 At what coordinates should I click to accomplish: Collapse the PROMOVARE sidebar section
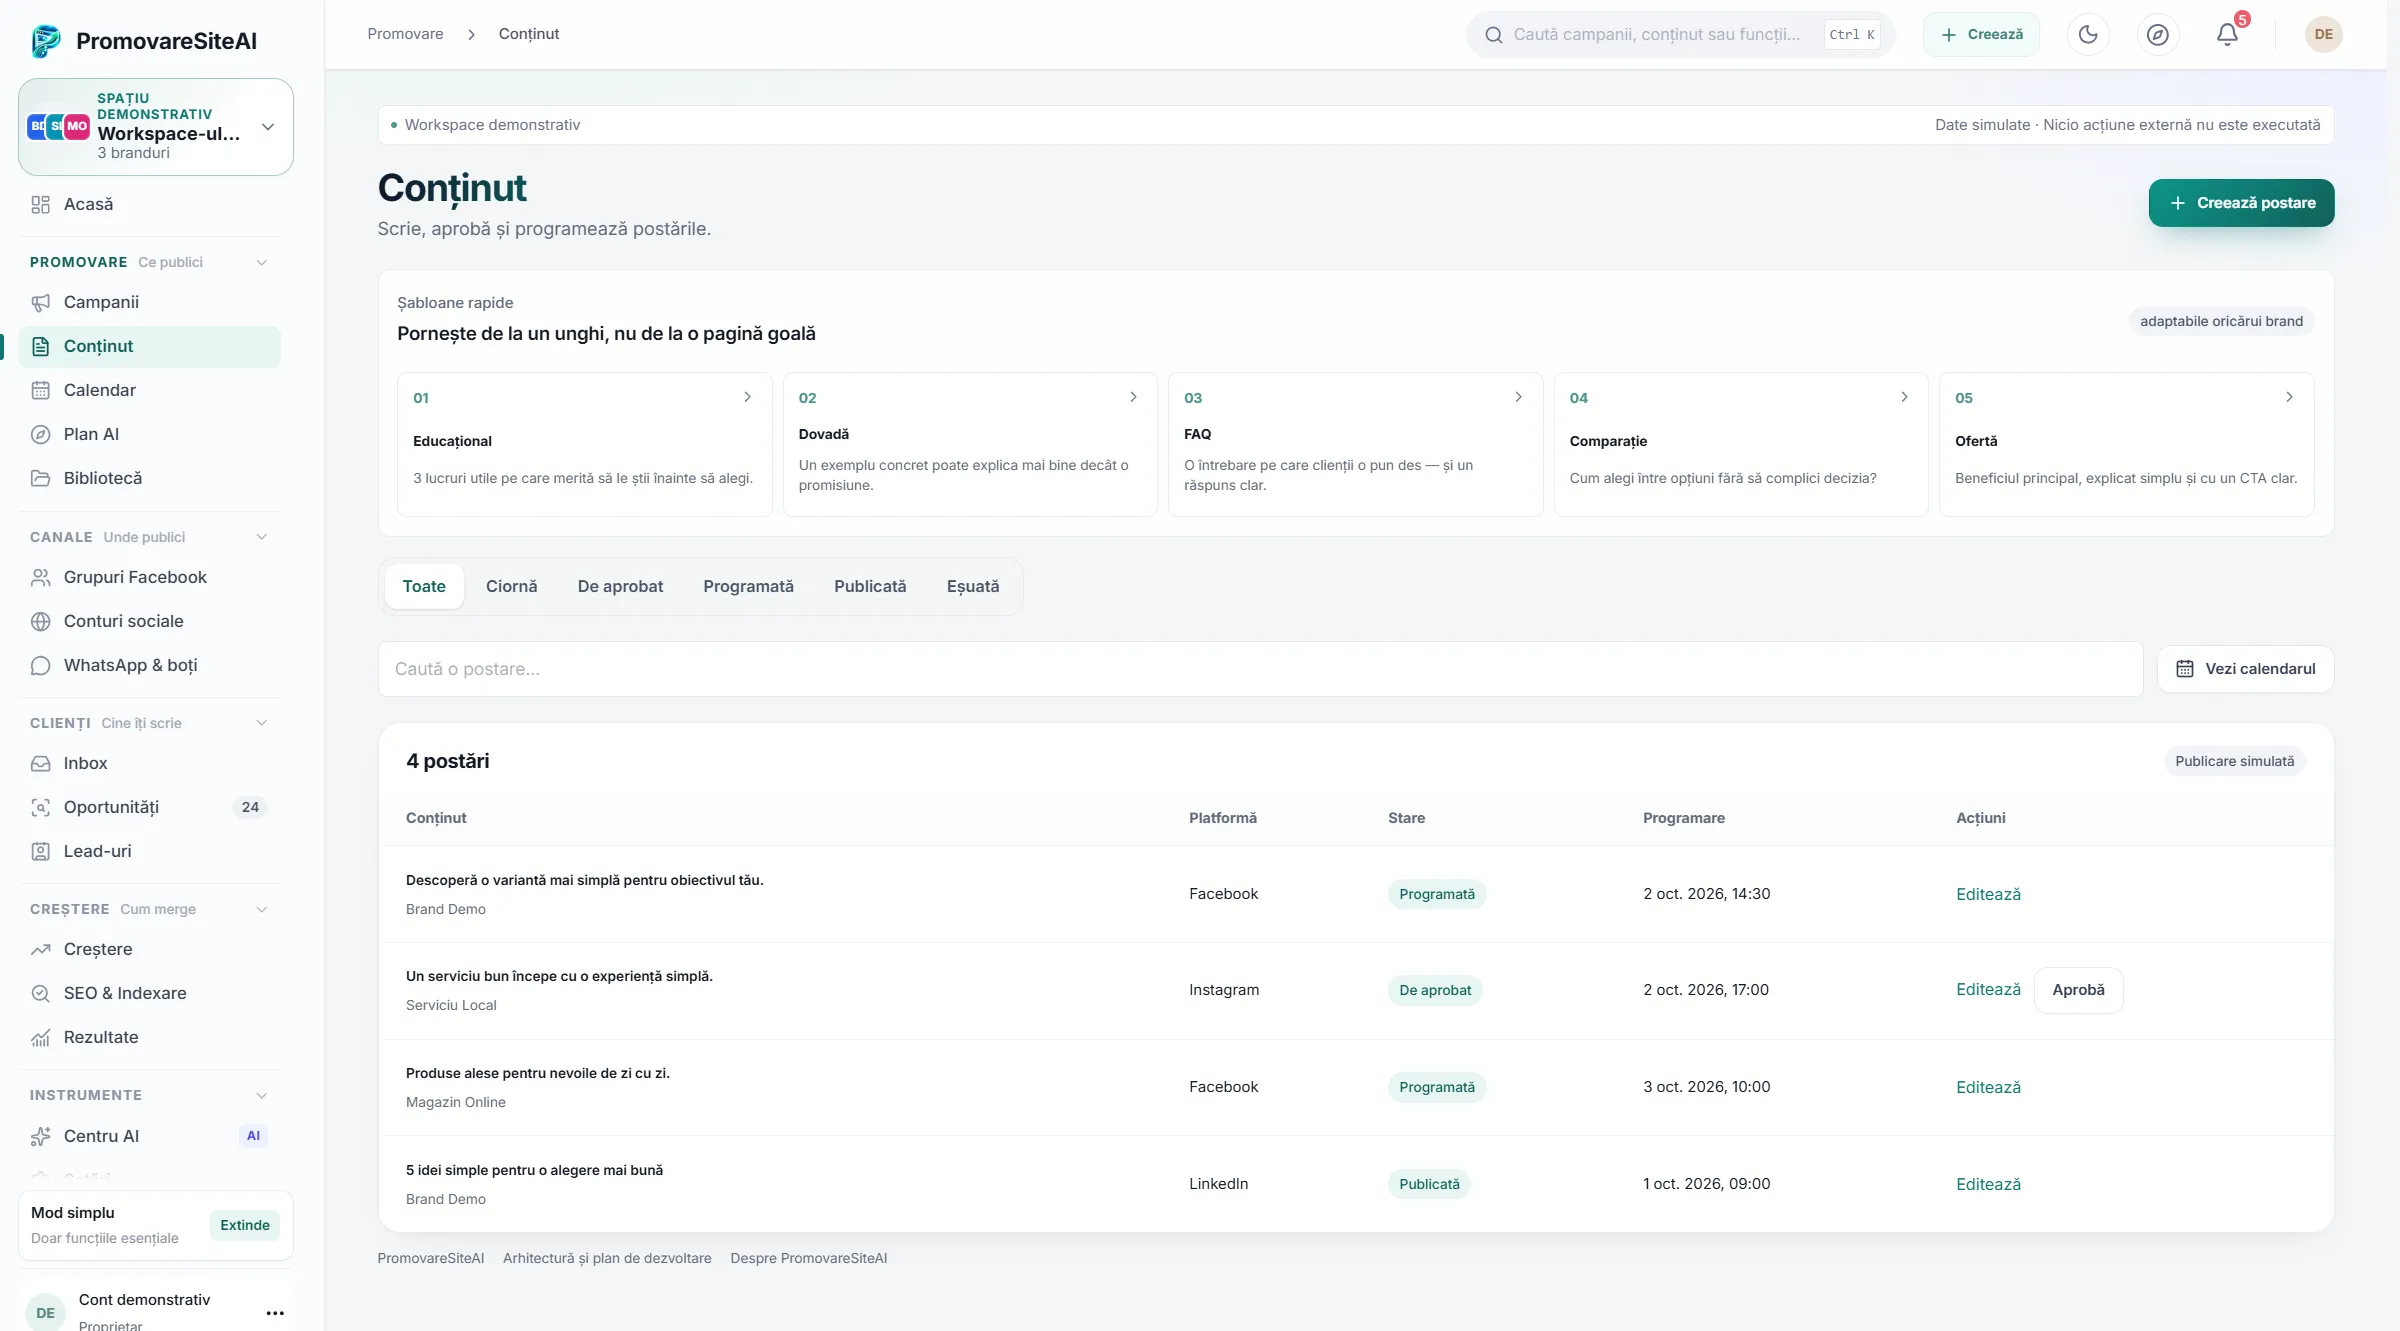262,262
